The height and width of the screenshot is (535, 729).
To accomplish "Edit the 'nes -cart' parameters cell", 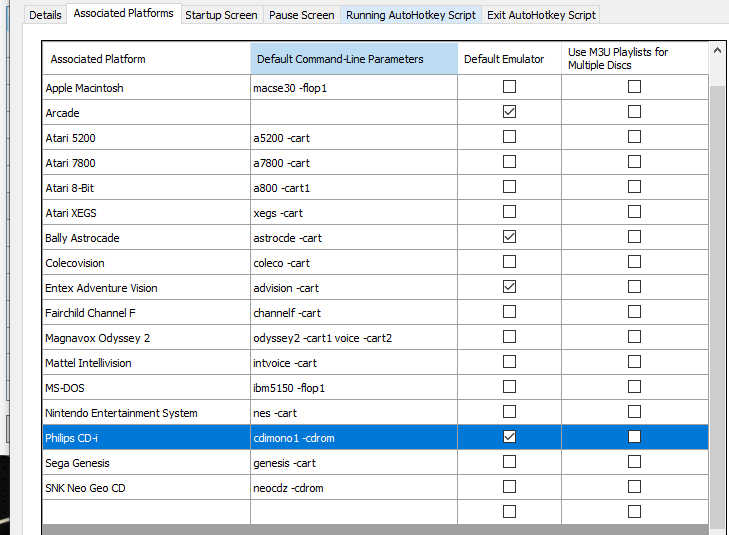I will point(354,413).
